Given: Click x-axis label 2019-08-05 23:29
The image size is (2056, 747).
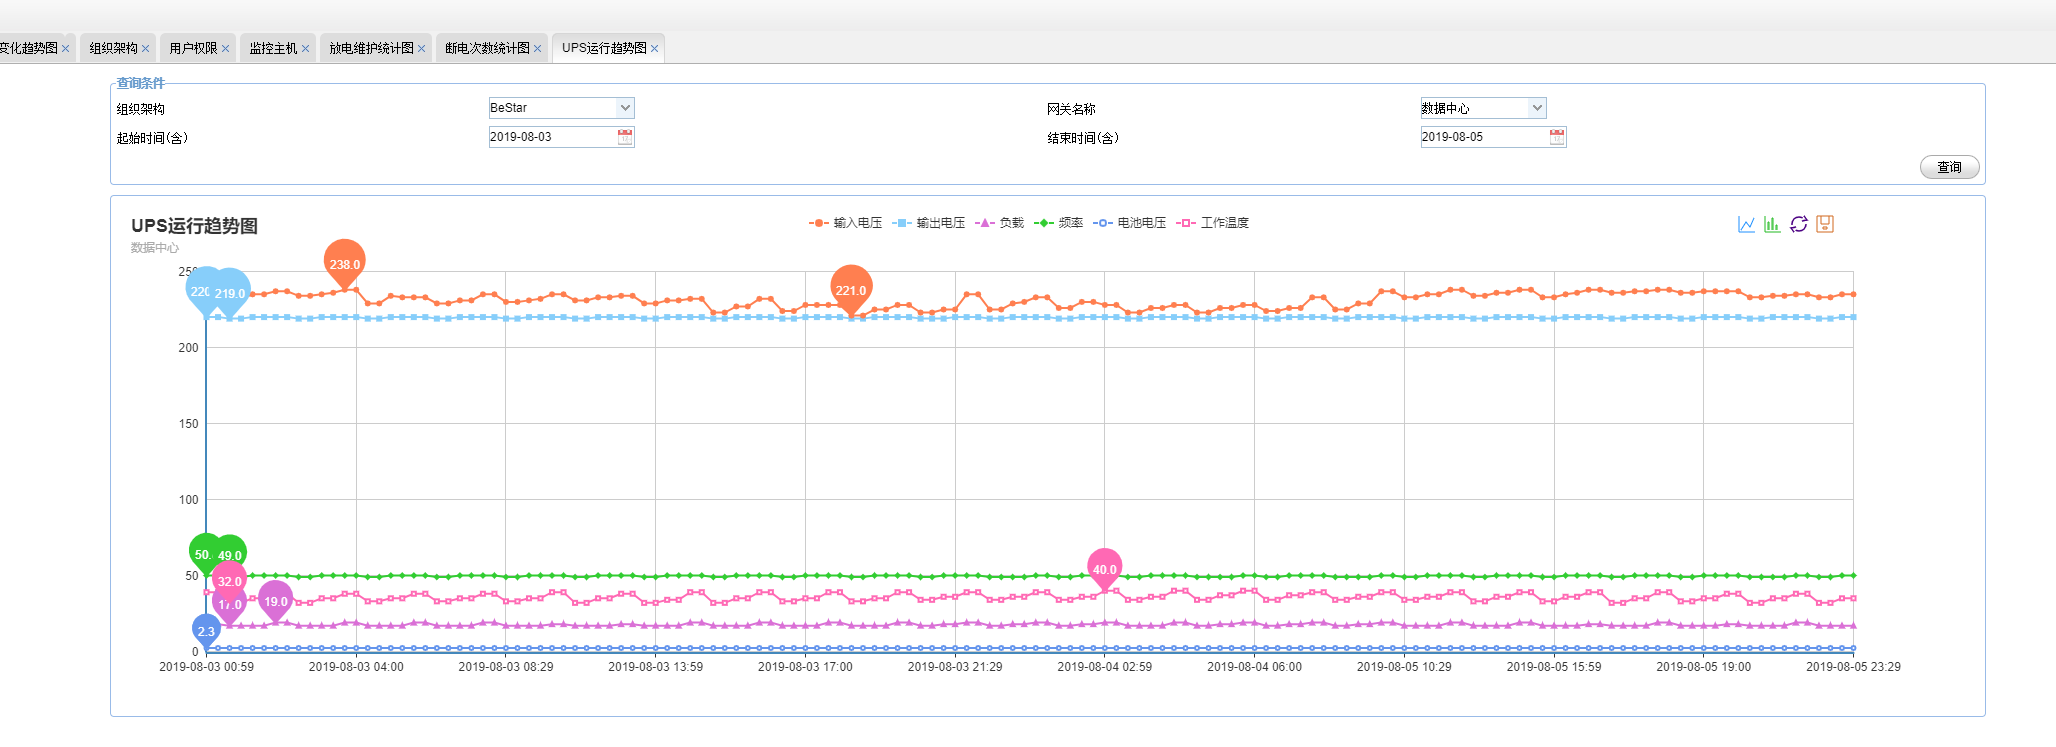Looking at the screenshot, I should coord(1853,667).
